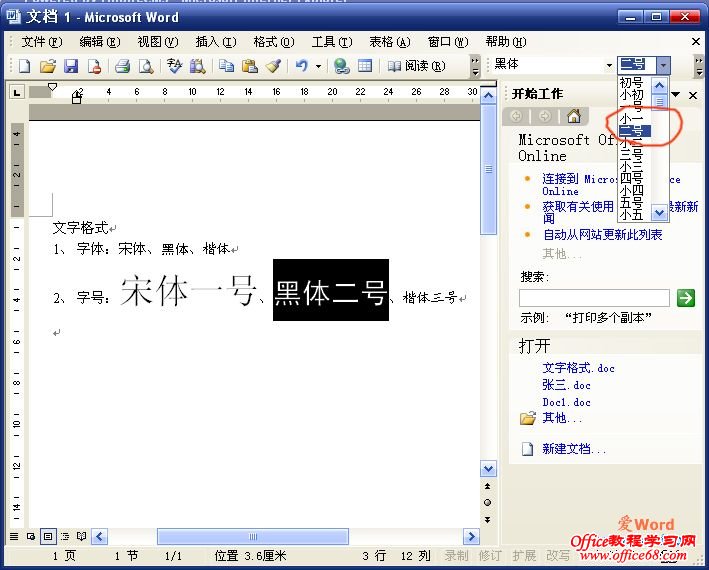
Task: Click the Print icon in toolbar
Action: [x=122, y=66]
